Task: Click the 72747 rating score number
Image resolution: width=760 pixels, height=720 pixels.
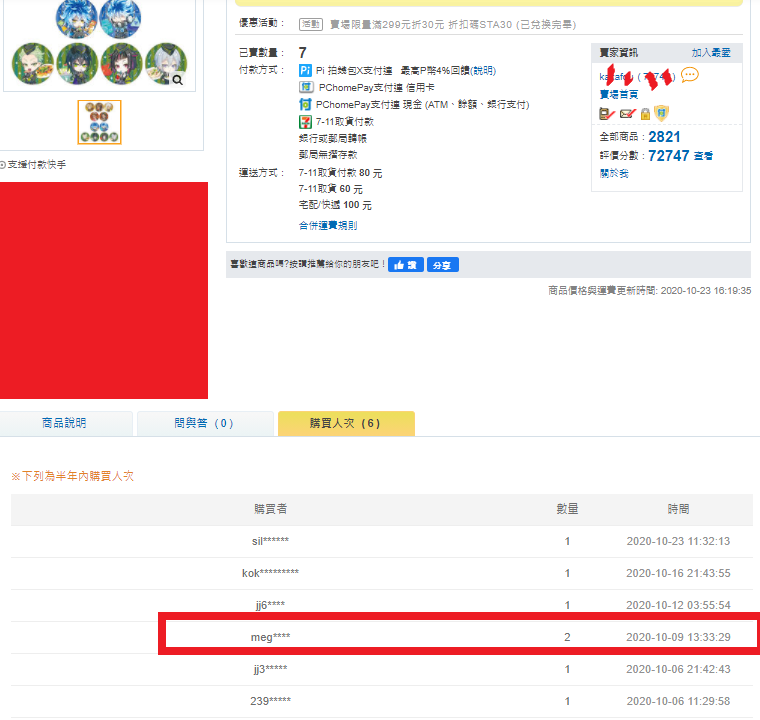Action: coord(668,156)
